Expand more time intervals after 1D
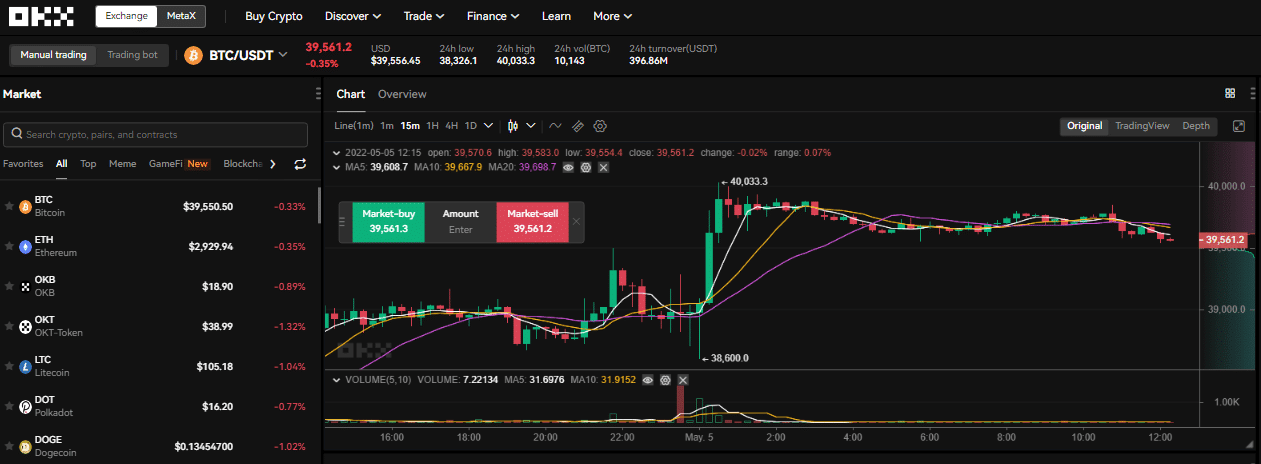1261x464 pixels. pyautogui.click(x=488, y=126)
